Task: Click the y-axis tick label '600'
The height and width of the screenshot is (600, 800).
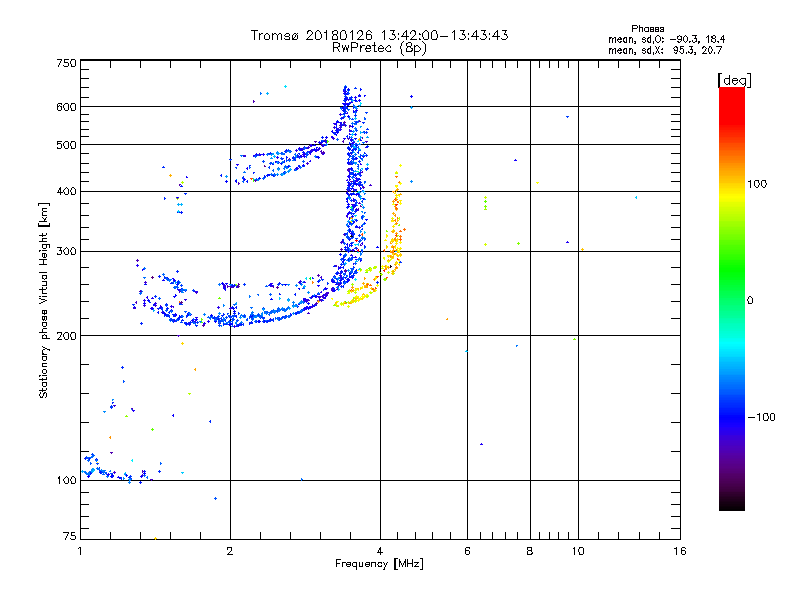Action: [66, 107]
